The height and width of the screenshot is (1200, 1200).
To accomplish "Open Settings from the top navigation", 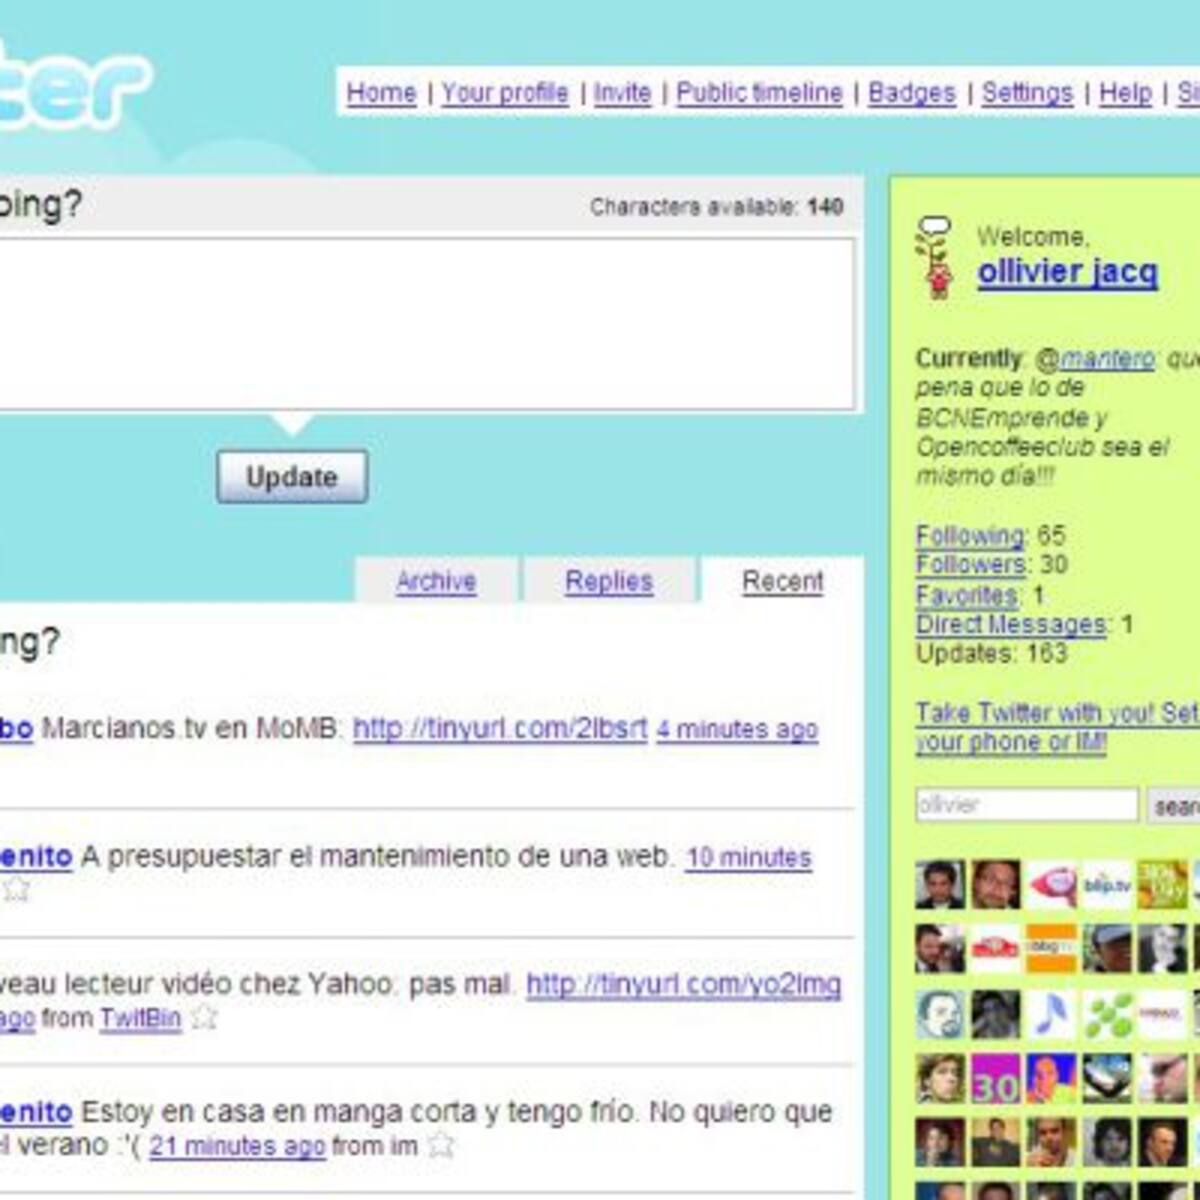I will [1027, 92].
